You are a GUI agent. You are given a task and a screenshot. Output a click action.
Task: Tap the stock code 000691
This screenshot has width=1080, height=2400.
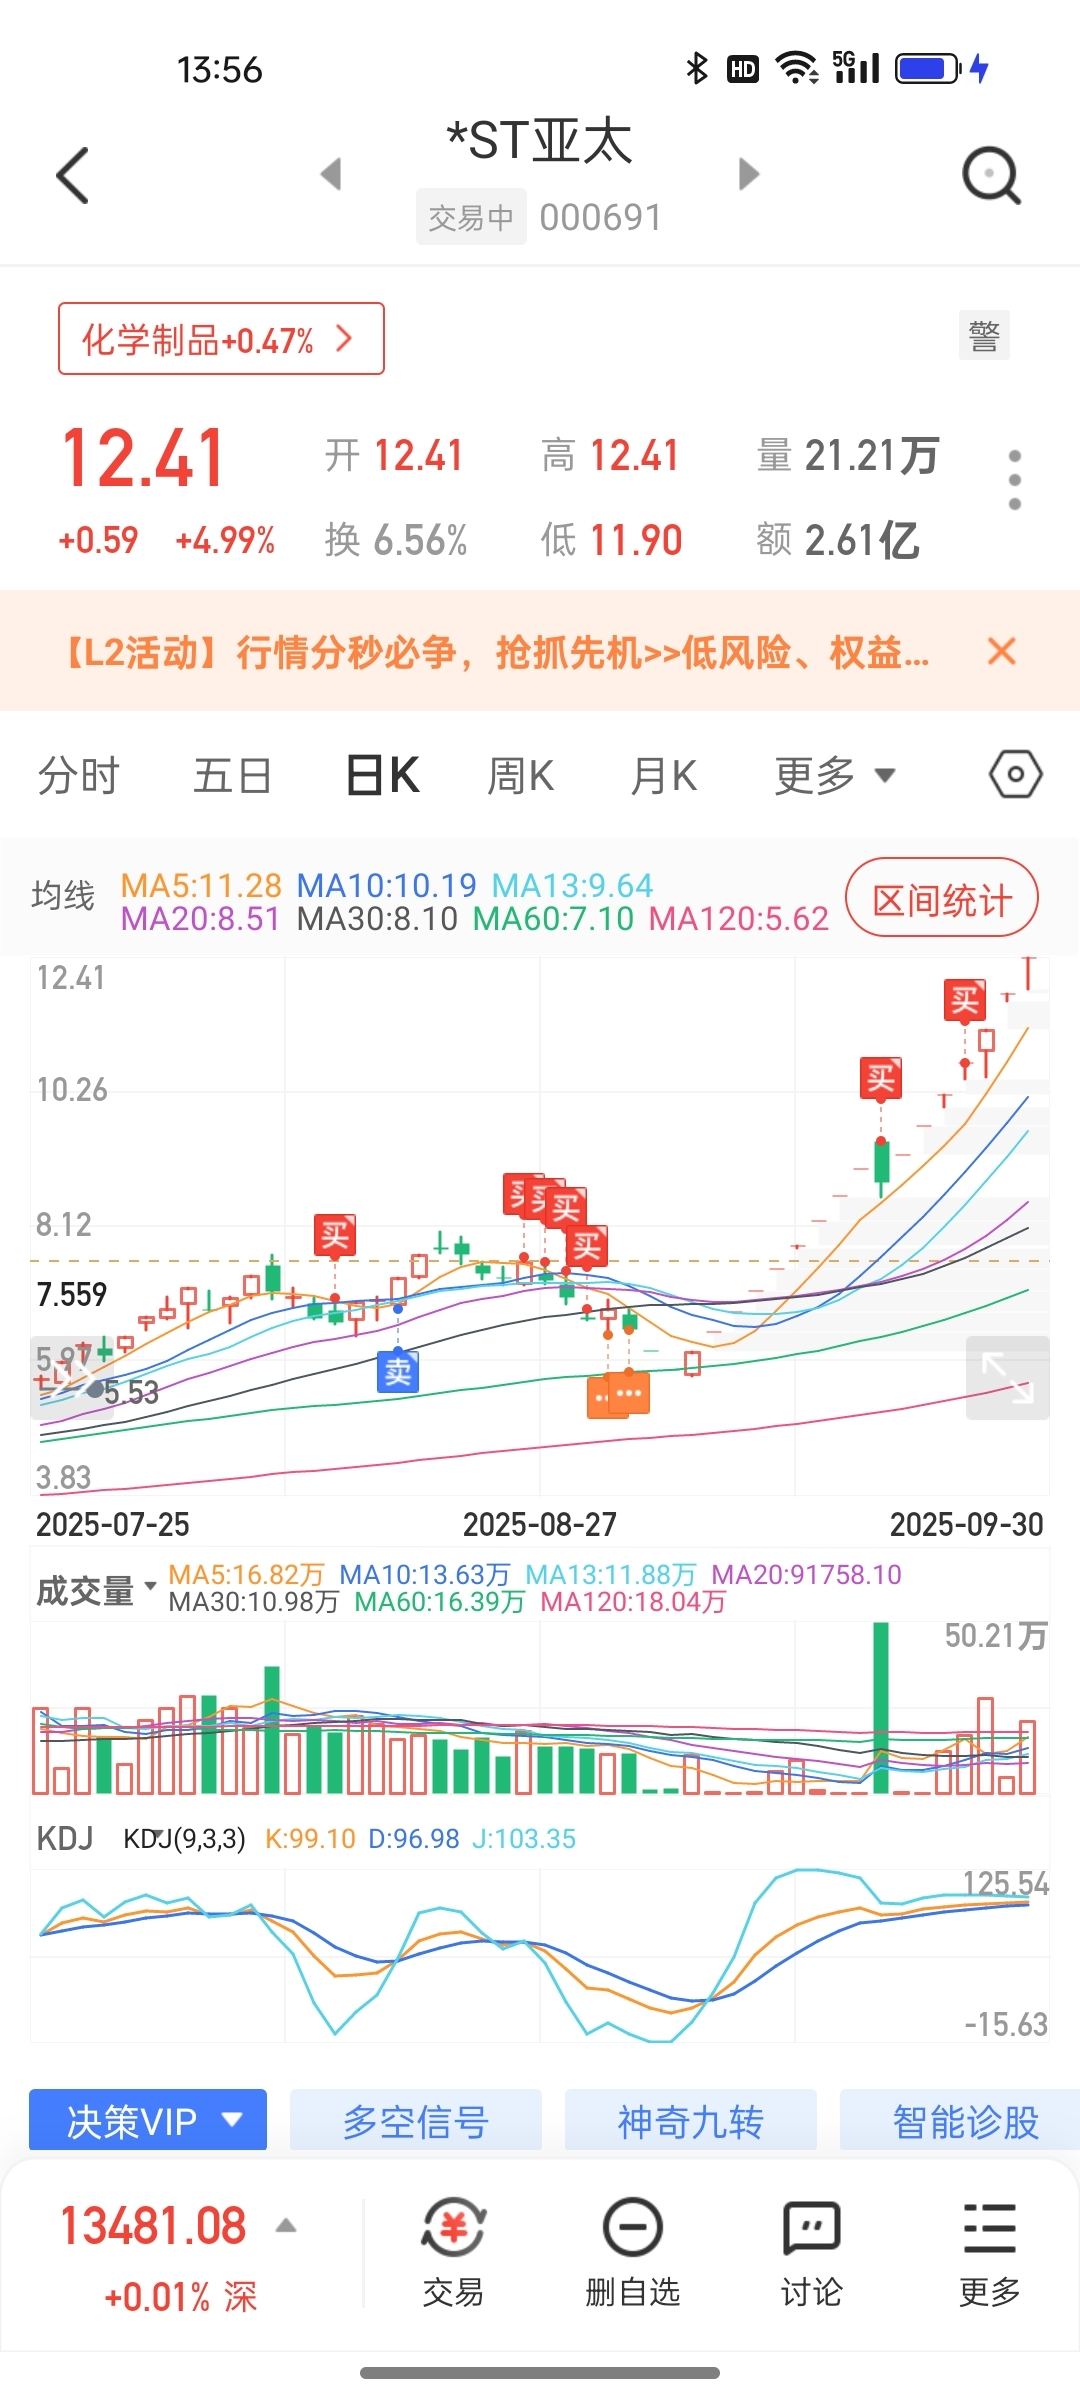(x=600, y=217)
